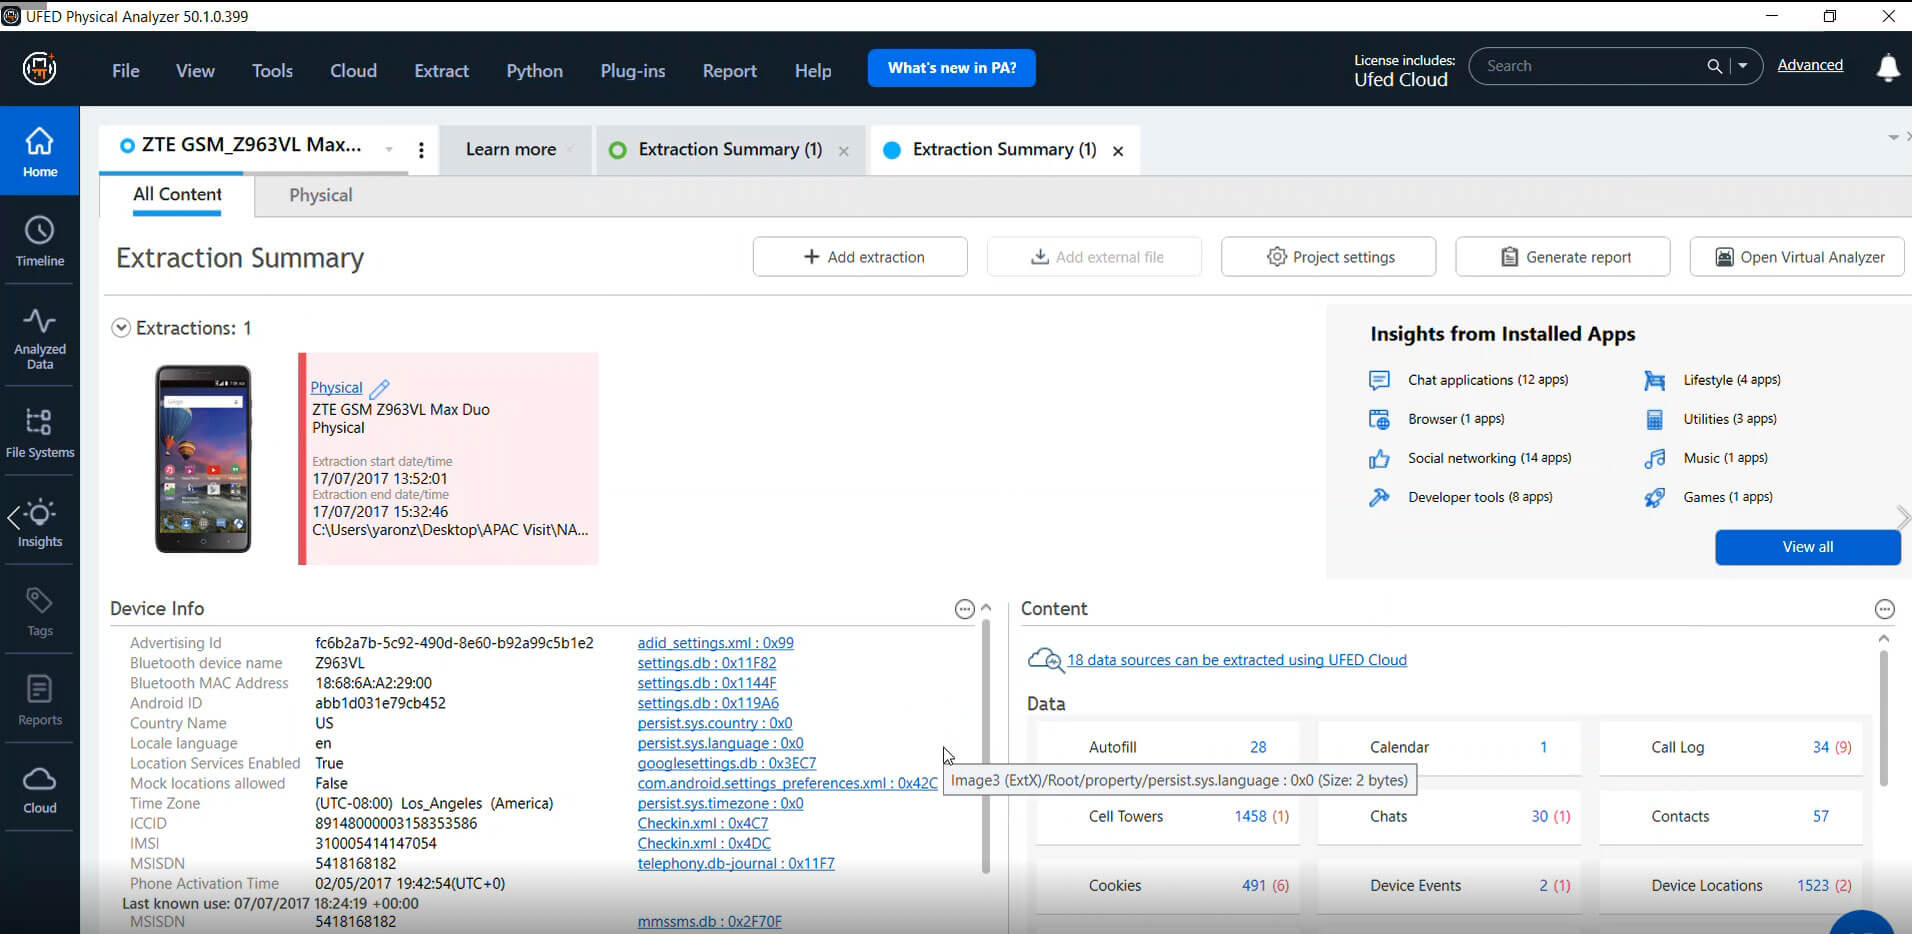Click the UFED logo in header
The height and width of the screenshot is (934, 1912).
pyautogui.click(x=39, y=68)
